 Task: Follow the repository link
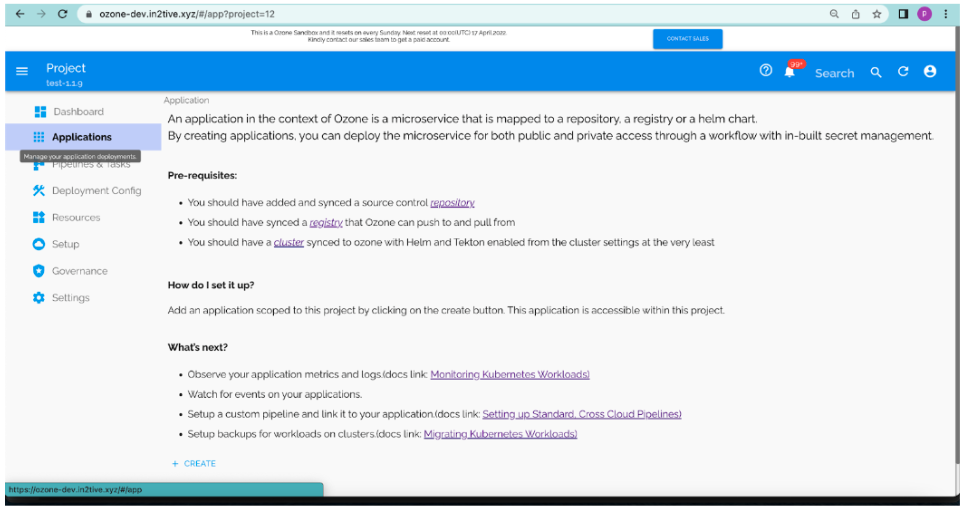(452, 203)
